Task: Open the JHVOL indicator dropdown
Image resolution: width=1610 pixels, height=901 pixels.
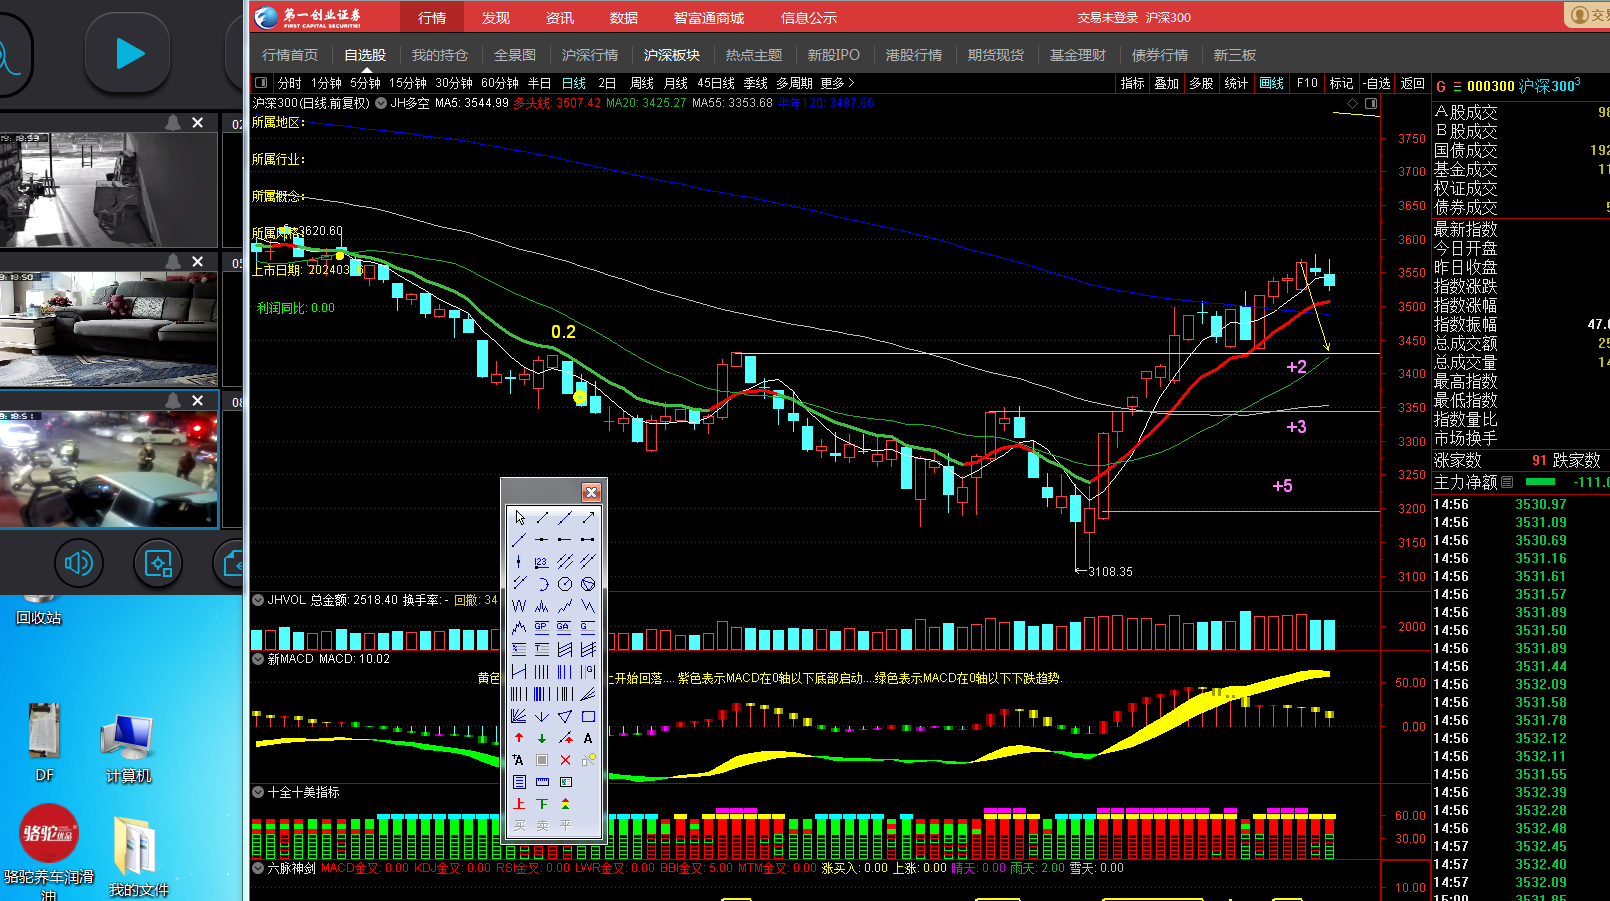Action: pyautogui.click(x=258, y=600)
